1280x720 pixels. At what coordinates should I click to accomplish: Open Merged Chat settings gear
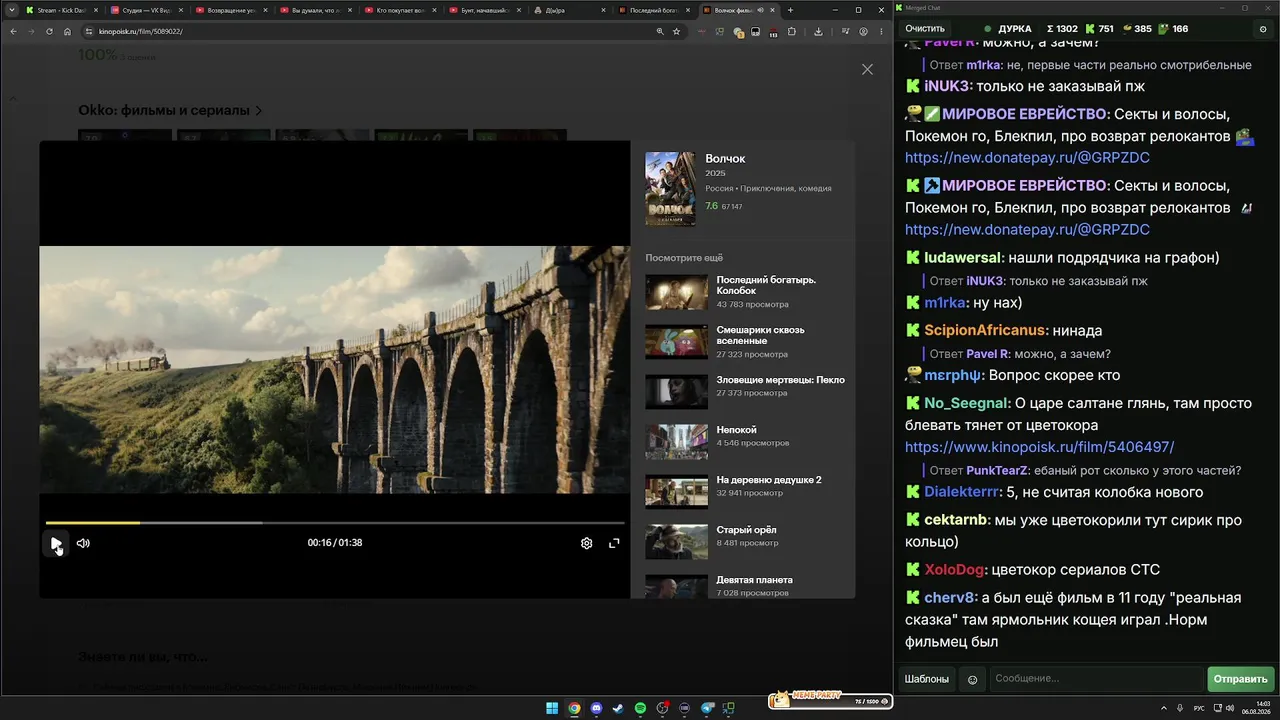1263,29
